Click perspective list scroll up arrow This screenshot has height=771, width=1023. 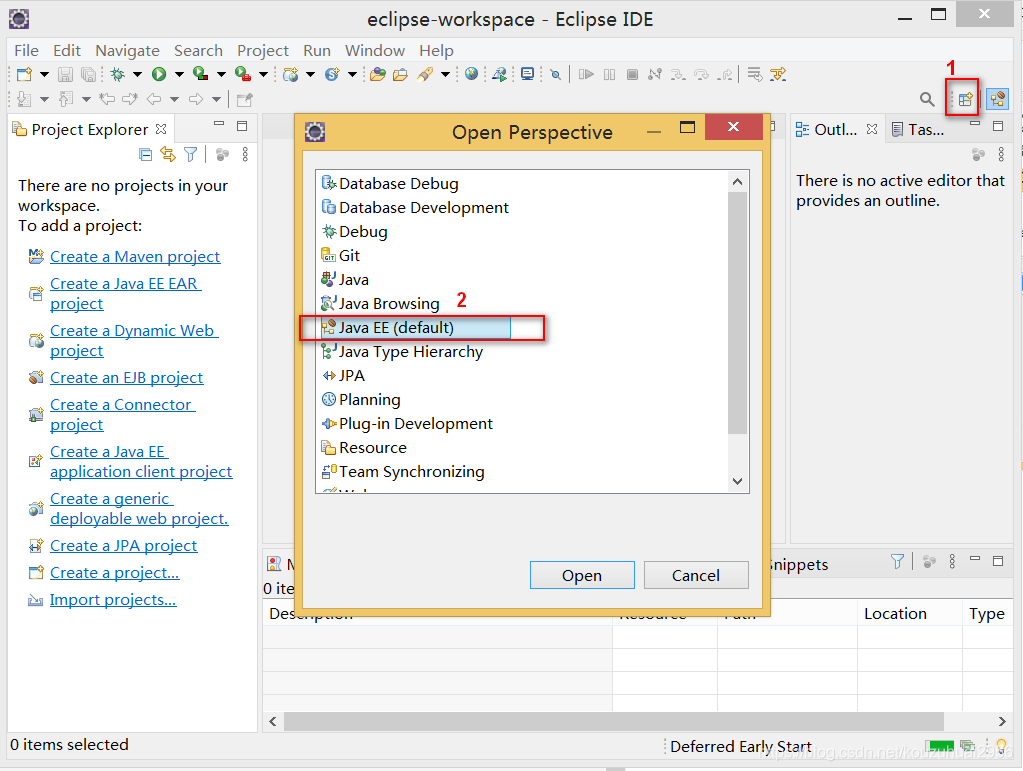[x=738, y=182]
